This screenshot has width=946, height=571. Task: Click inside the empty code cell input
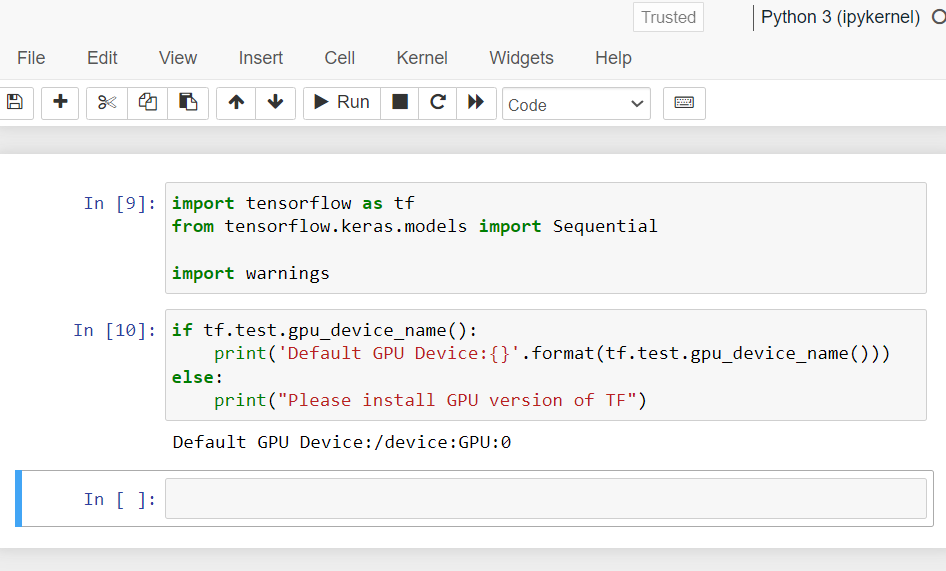pyautogui.click(x=546, y=499)
